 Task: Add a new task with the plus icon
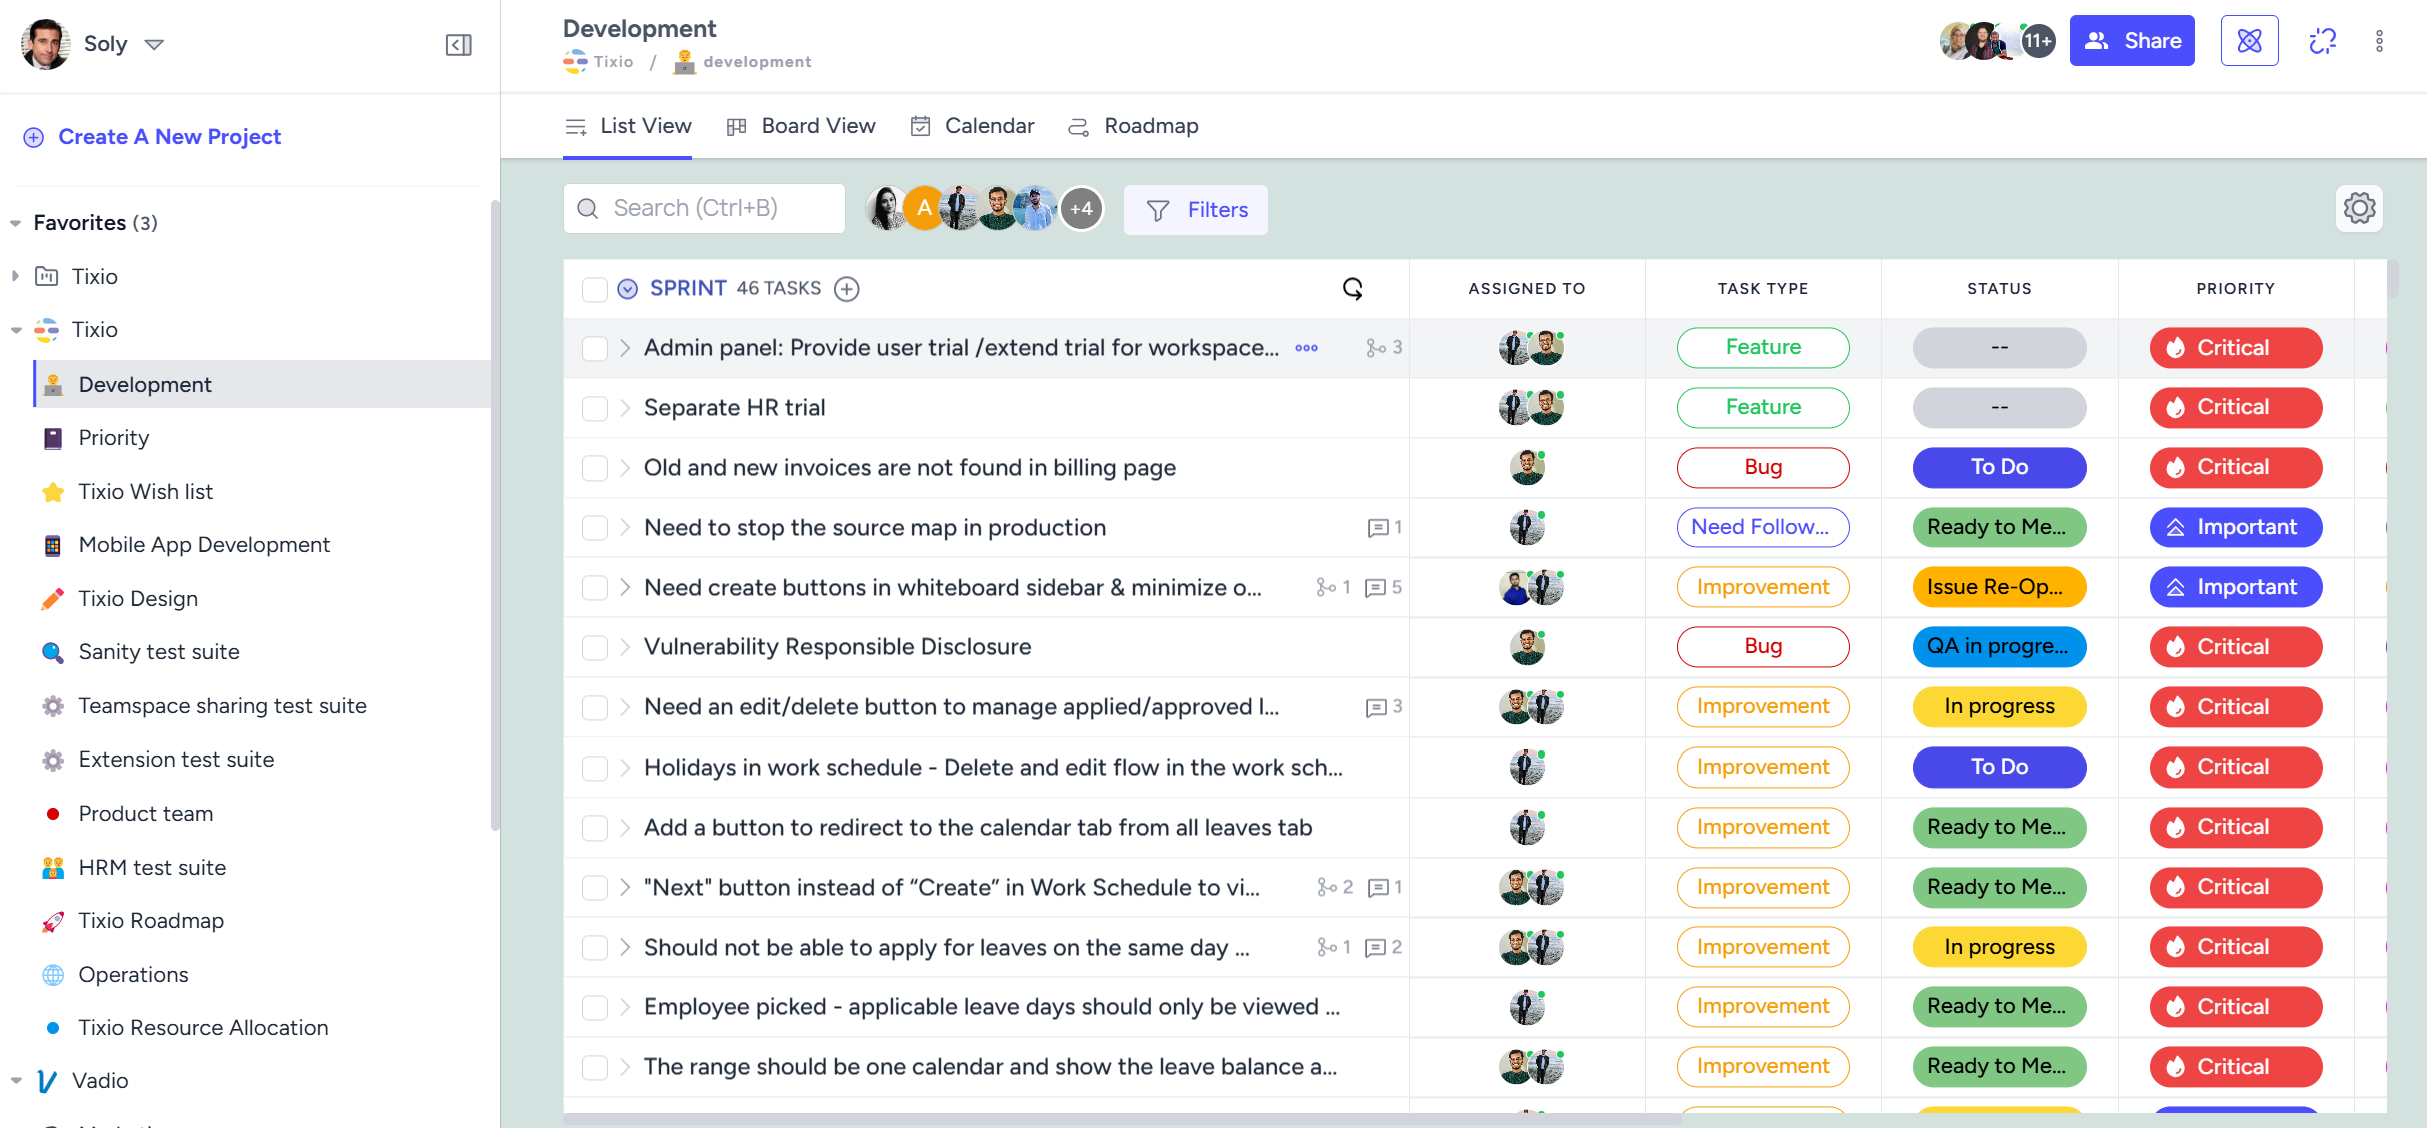[x=846, y=288]
